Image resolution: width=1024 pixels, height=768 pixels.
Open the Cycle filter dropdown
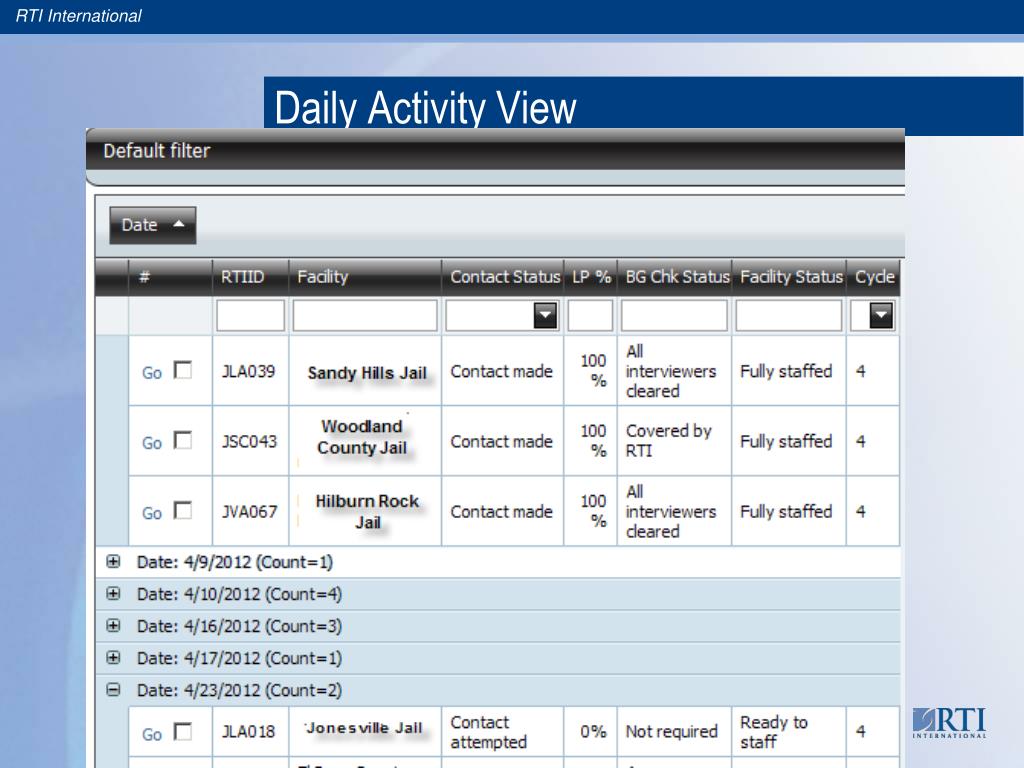click(881, 315)
